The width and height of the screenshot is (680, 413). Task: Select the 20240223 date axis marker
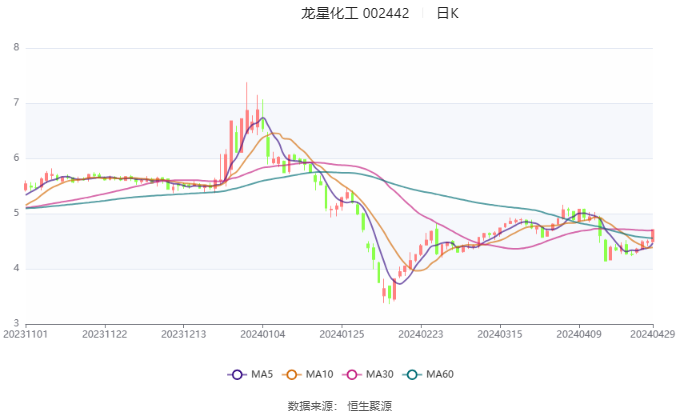421,334
